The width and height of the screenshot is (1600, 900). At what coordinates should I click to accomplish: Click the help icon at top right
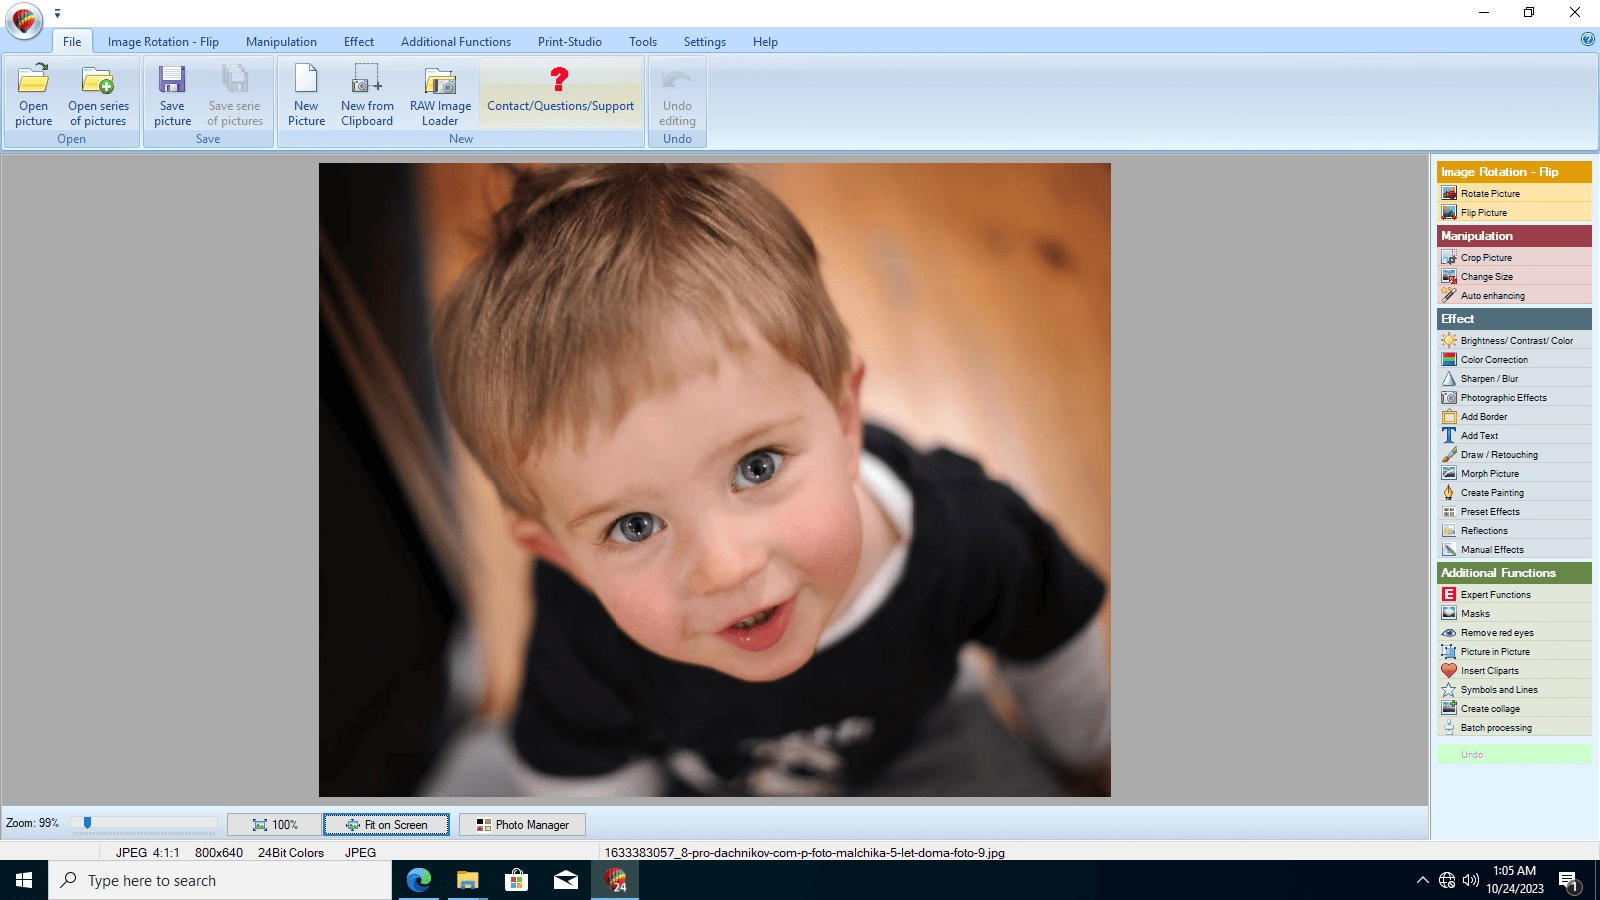1587,40
